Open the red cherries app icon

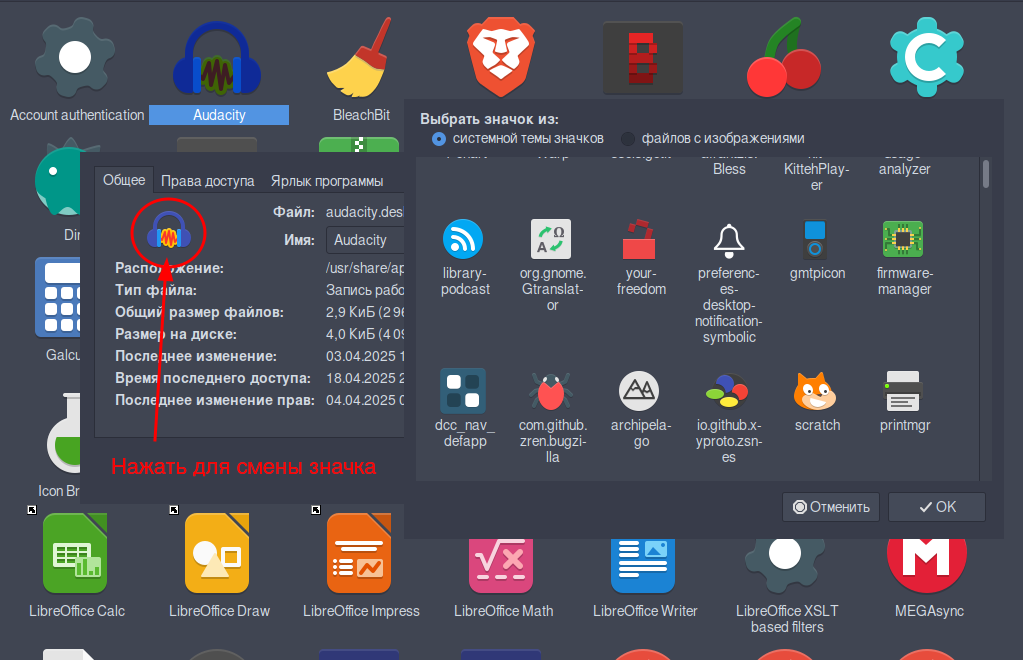click(x=784, y=57)
